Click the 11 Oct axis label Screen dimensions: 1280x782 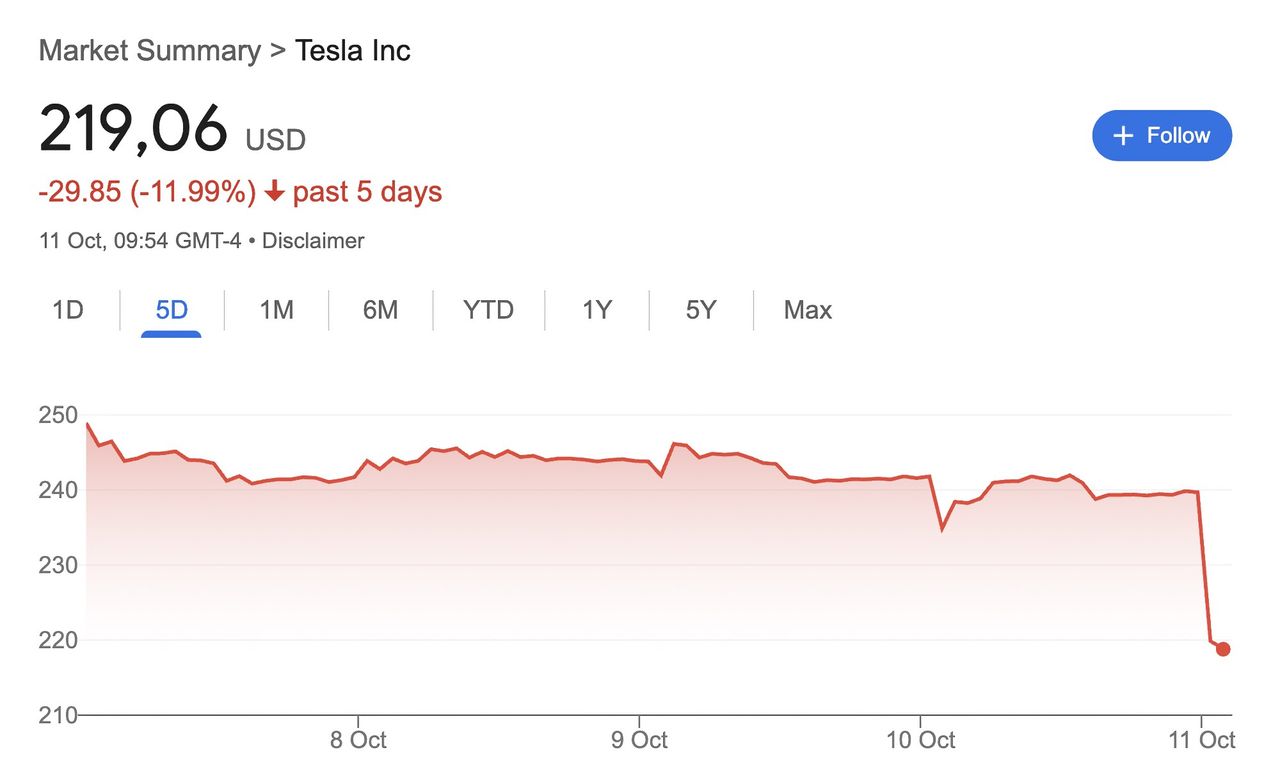point(1204,741)
